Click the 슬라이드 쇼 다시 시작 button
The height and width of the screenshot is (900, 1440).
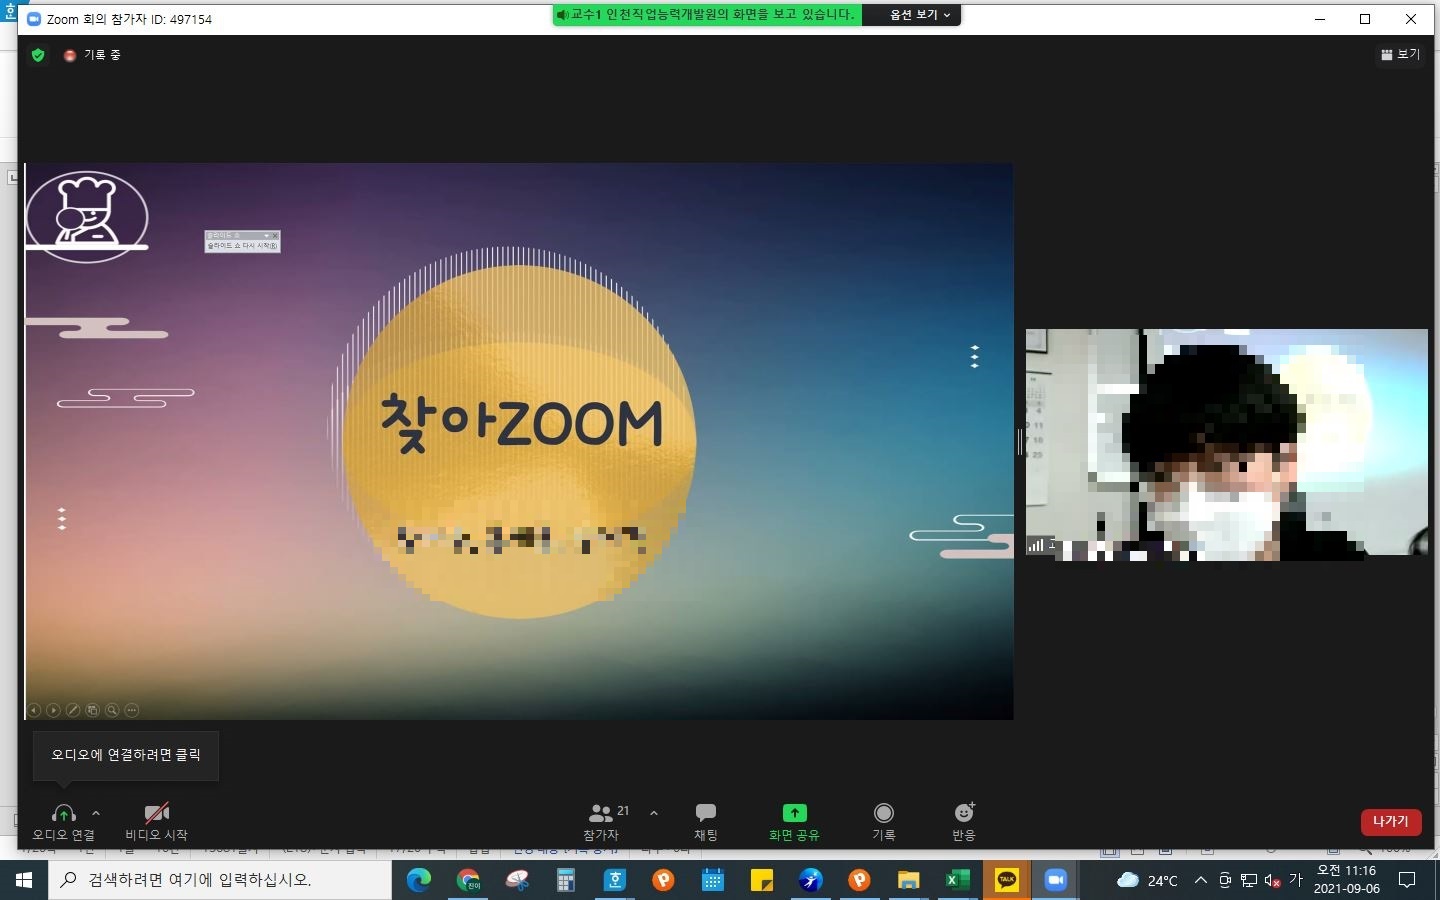[242, 246]
